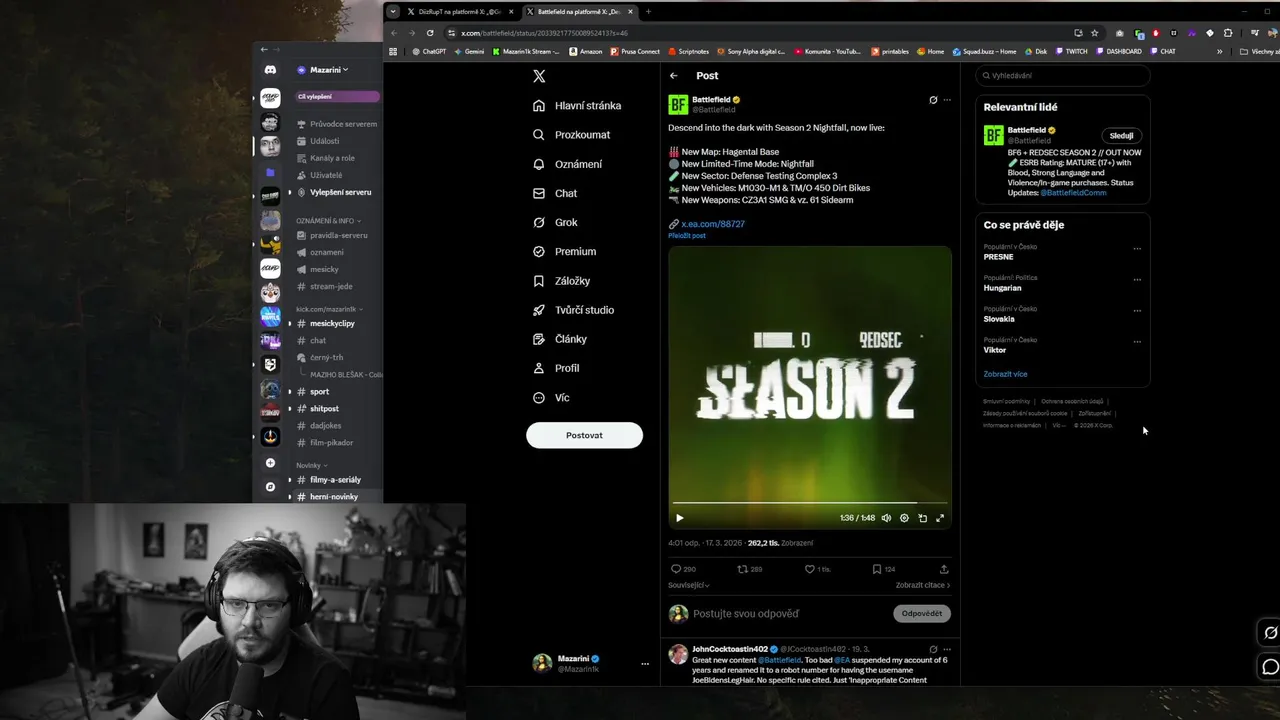
Task: Open Prozkoumat in the X sidebar
Action: pyautogui.click(x=571, y=134)
